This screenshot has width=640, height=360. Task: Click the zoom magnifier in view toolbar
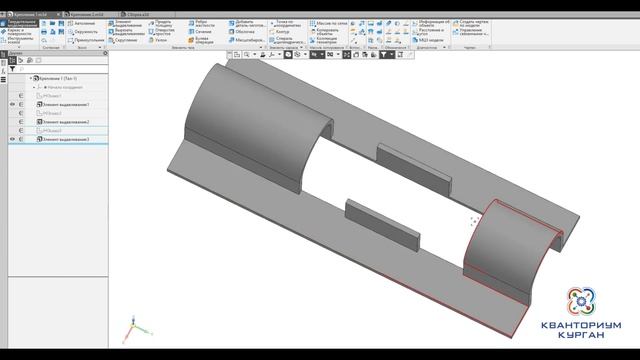247,55
